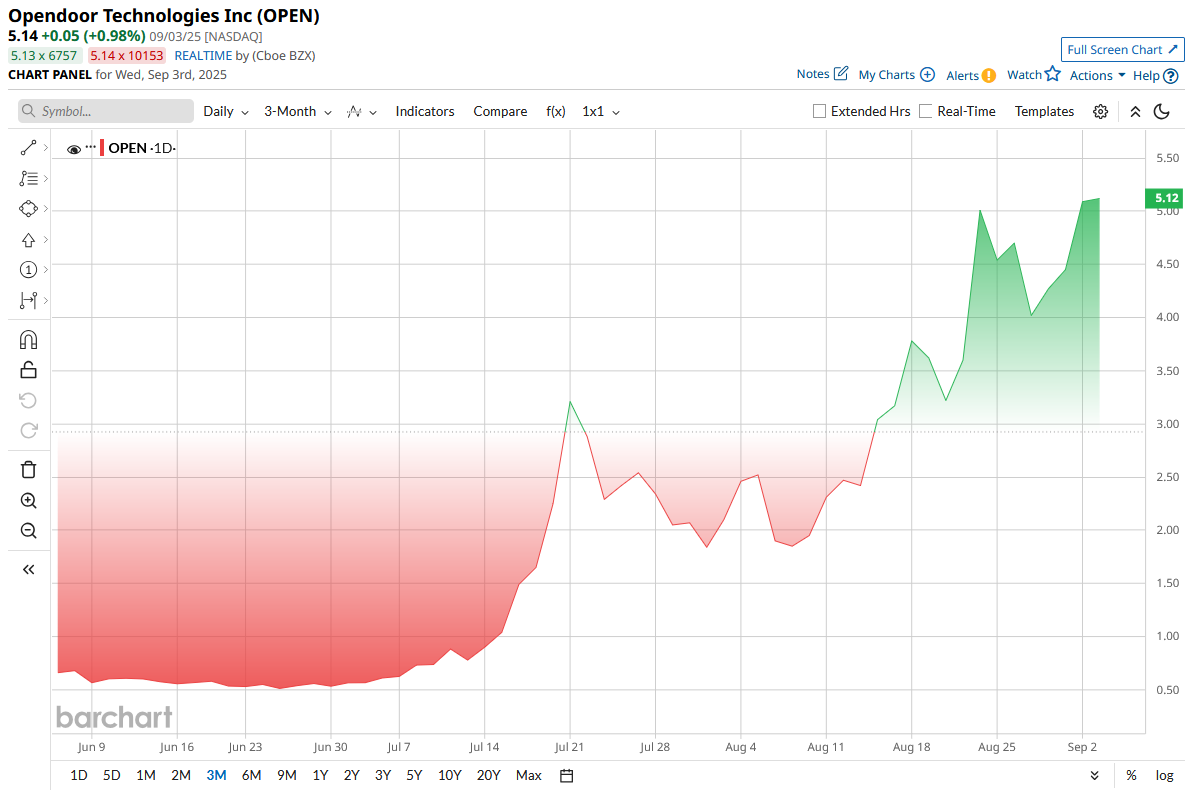The height and width of the screenshot is (804, 1194).
Task: Open the 1x1 grid layout dropdown
Action: click(601, 111)
